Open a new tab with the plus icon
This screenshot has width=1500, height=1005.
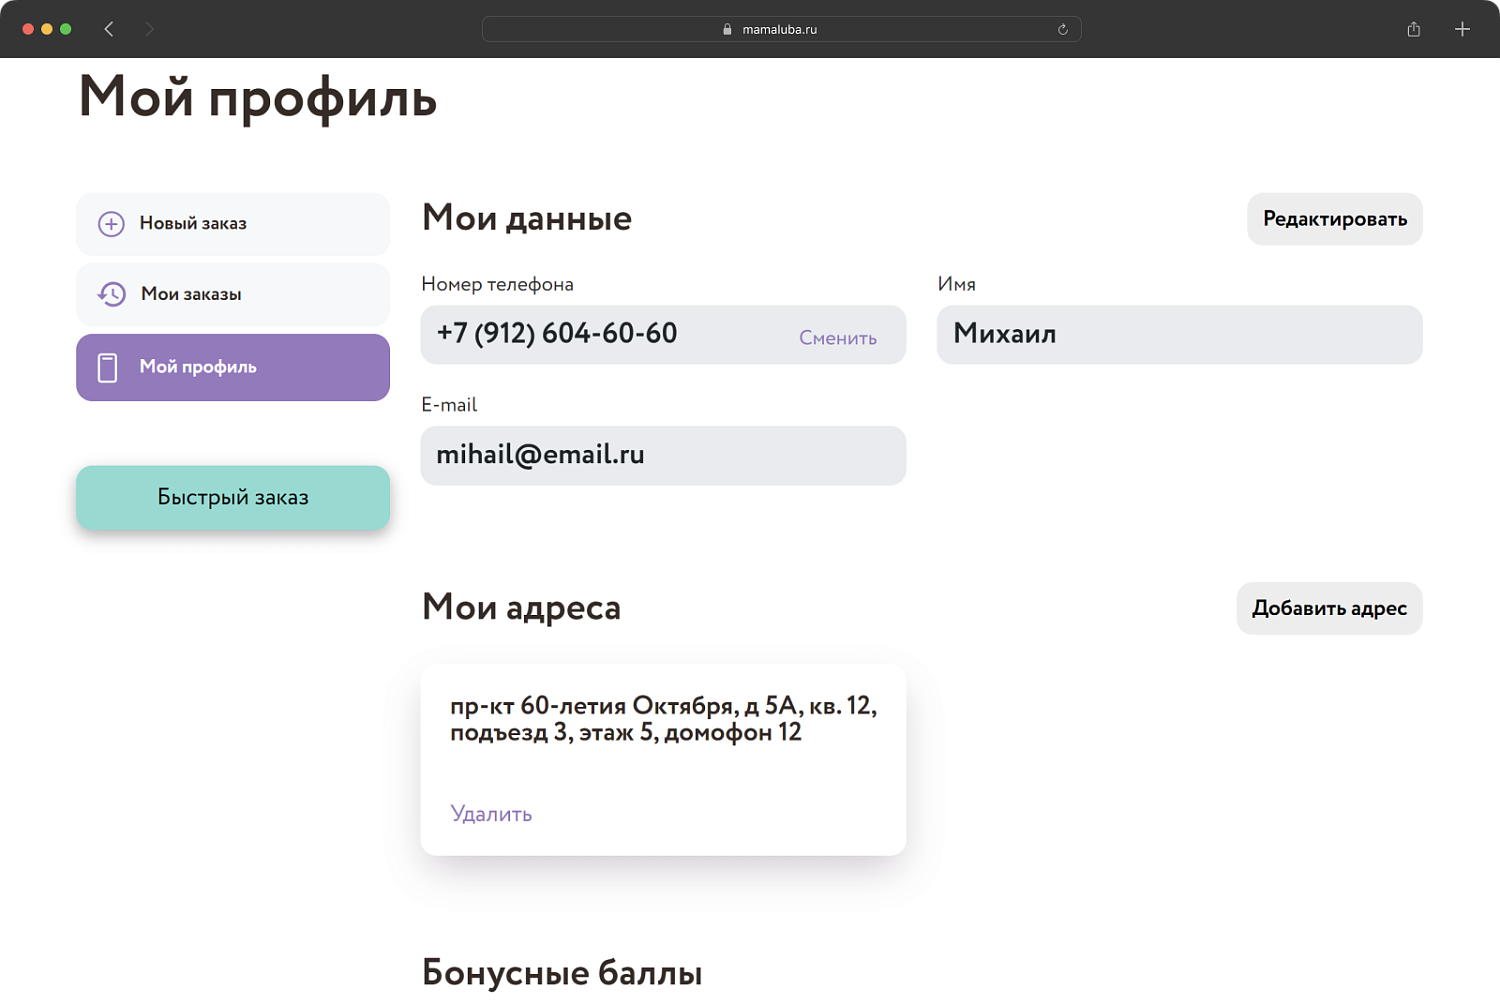pos(1462,29)
